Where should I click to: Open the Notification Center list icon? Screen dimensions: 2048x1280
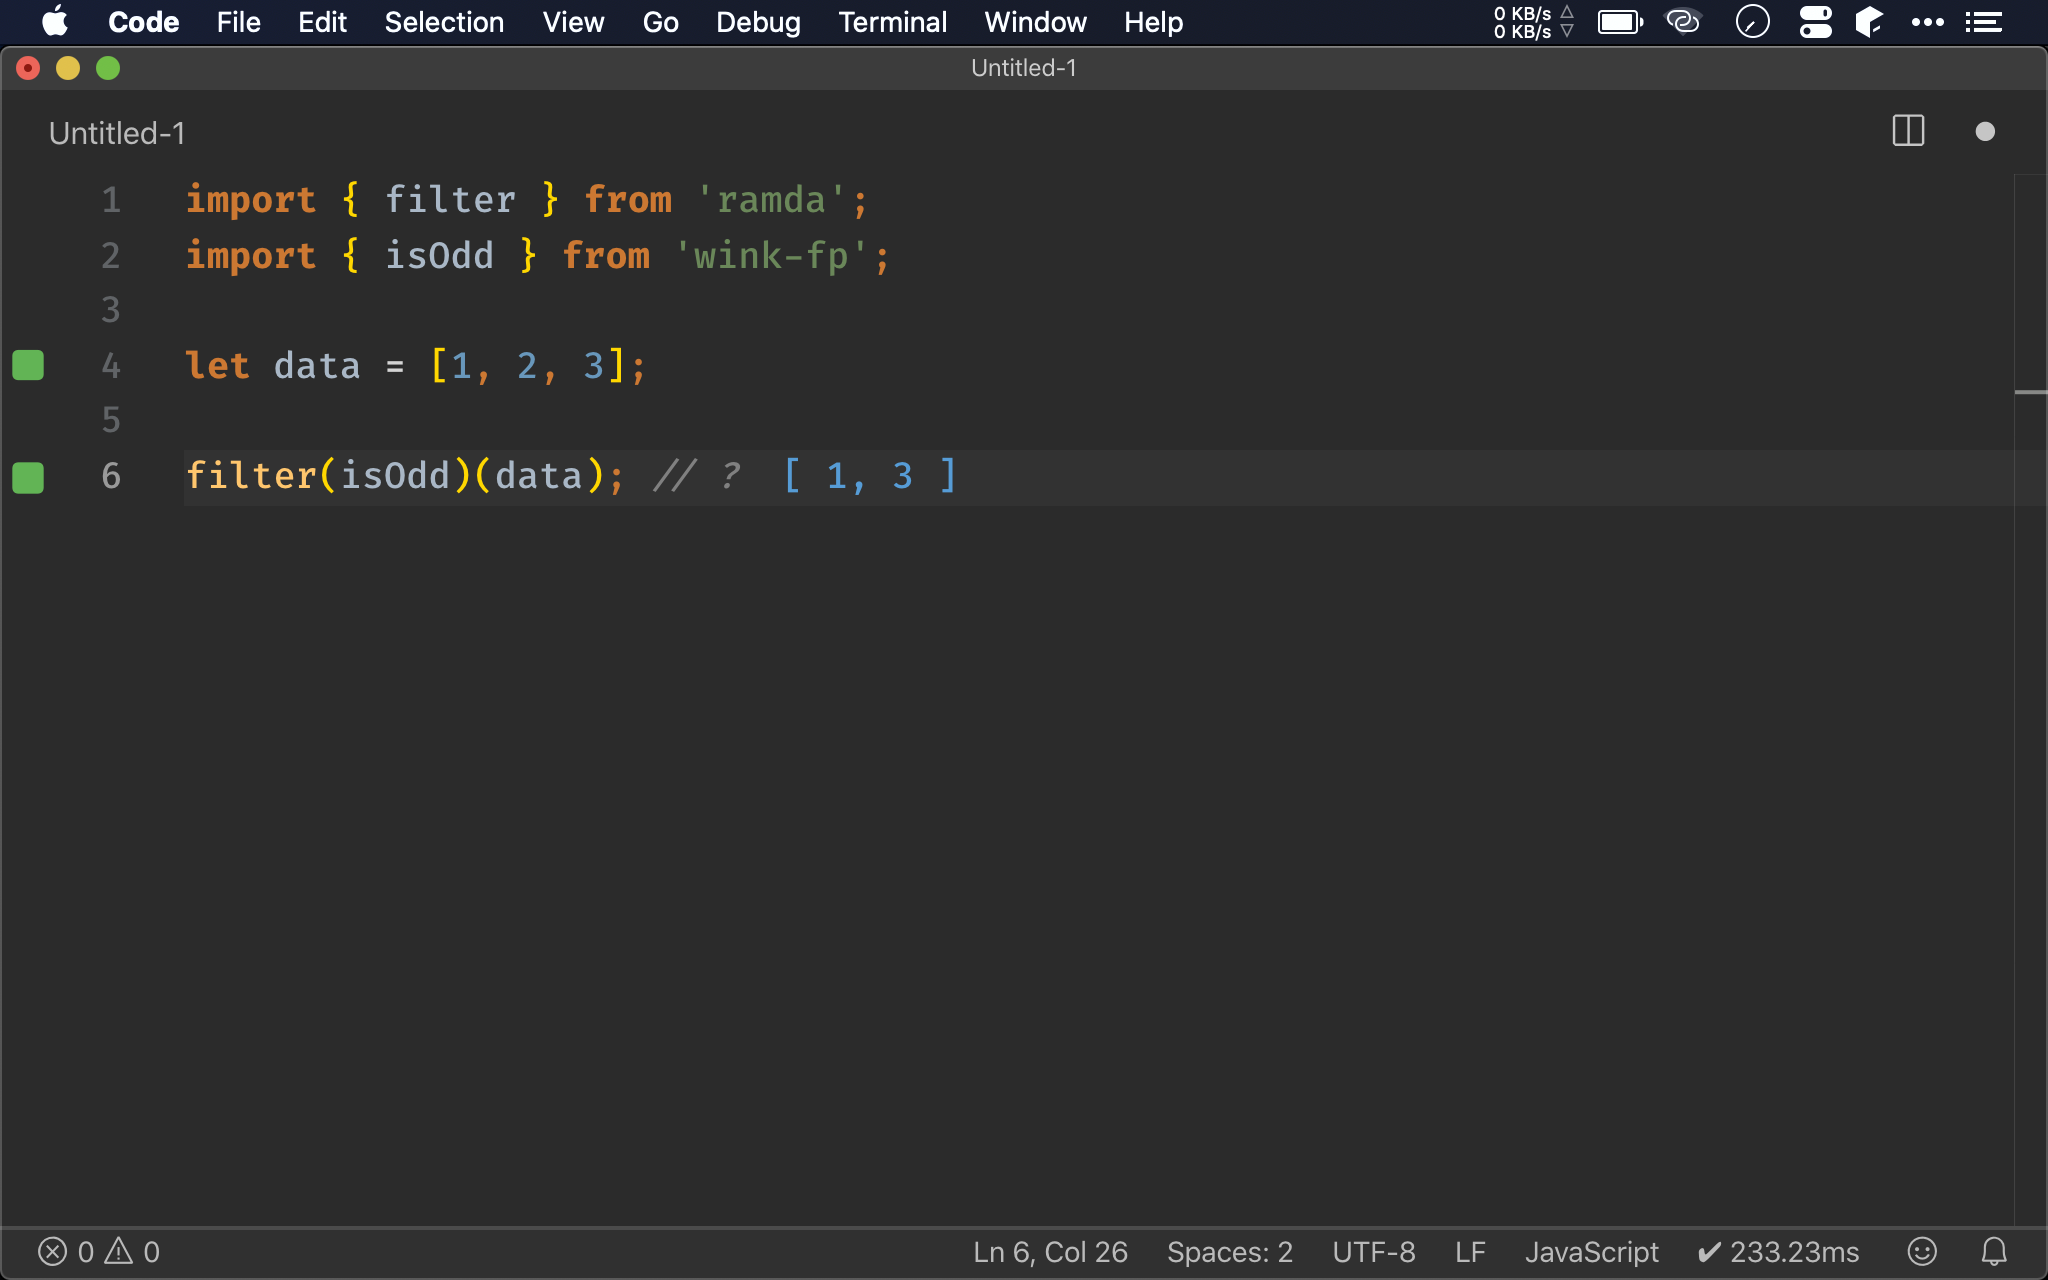click(x=1983, y=22)
